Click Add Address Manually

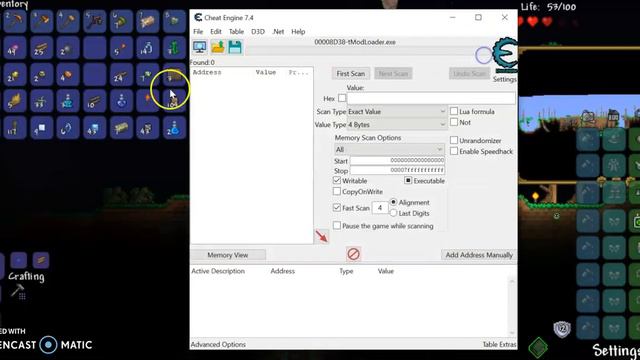point(479,255)
